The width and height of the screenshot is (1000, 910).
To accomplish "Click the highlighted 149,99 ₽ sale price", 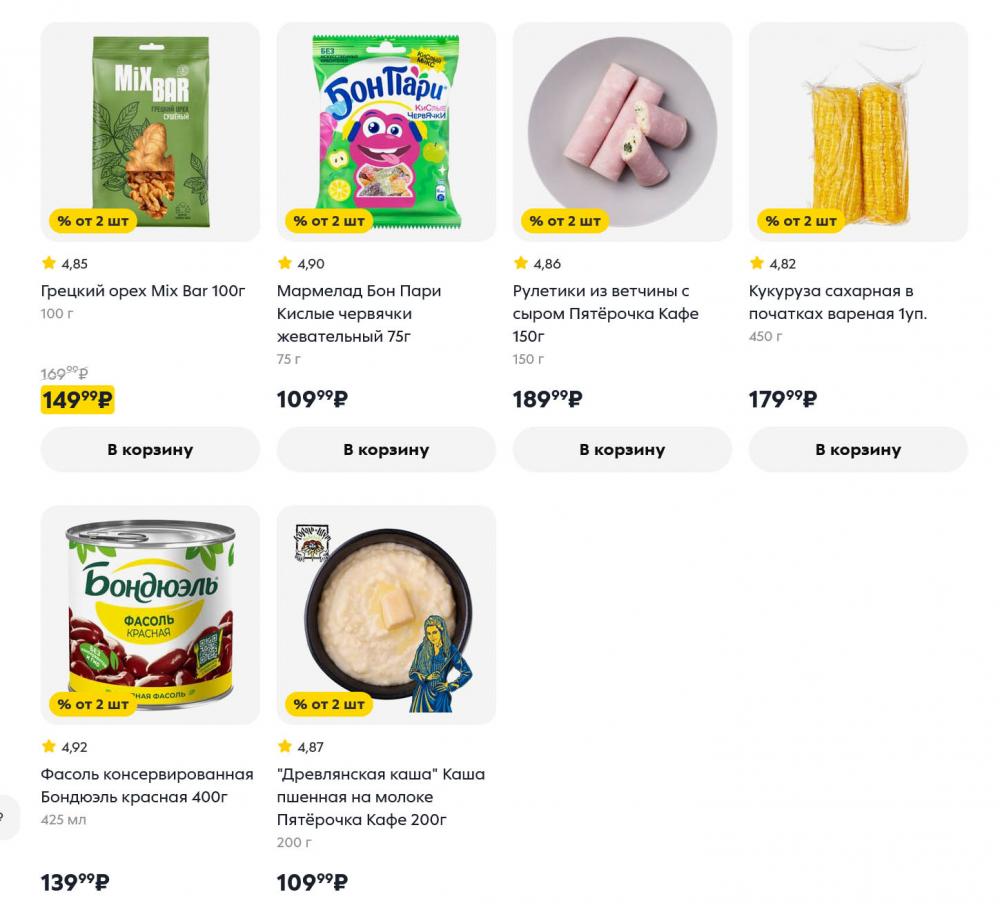I will click(x=77, y=400).
